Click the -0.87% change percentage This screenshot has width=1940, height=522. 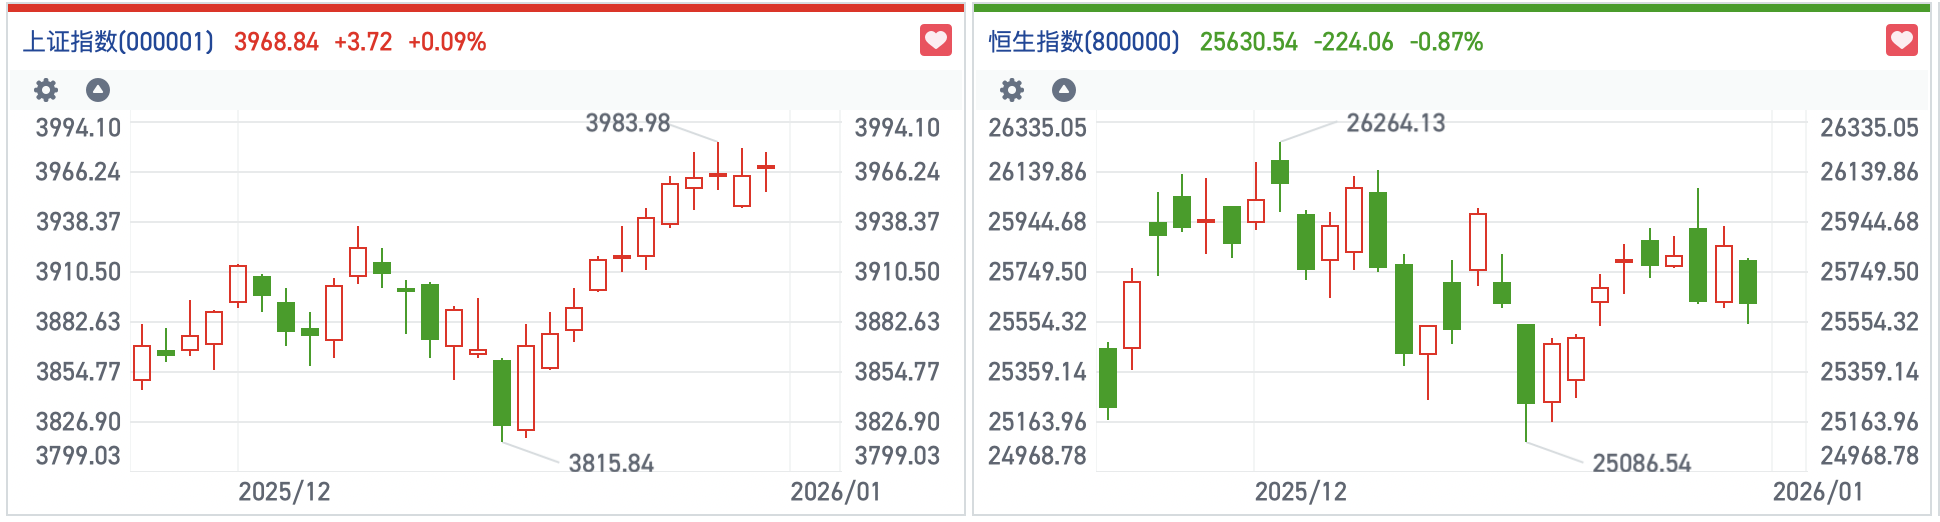click(1446, 42)
